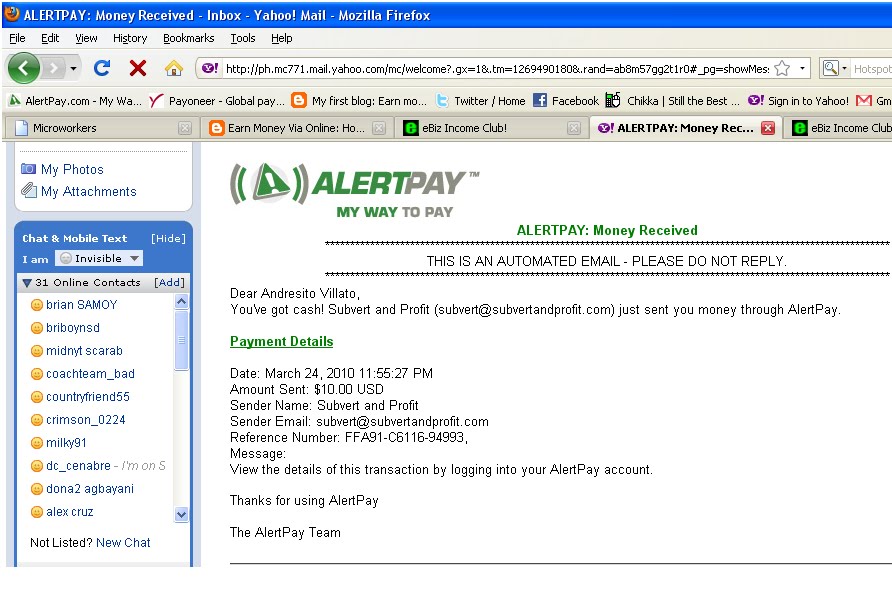Open the search engine selector dropdown

835,68
